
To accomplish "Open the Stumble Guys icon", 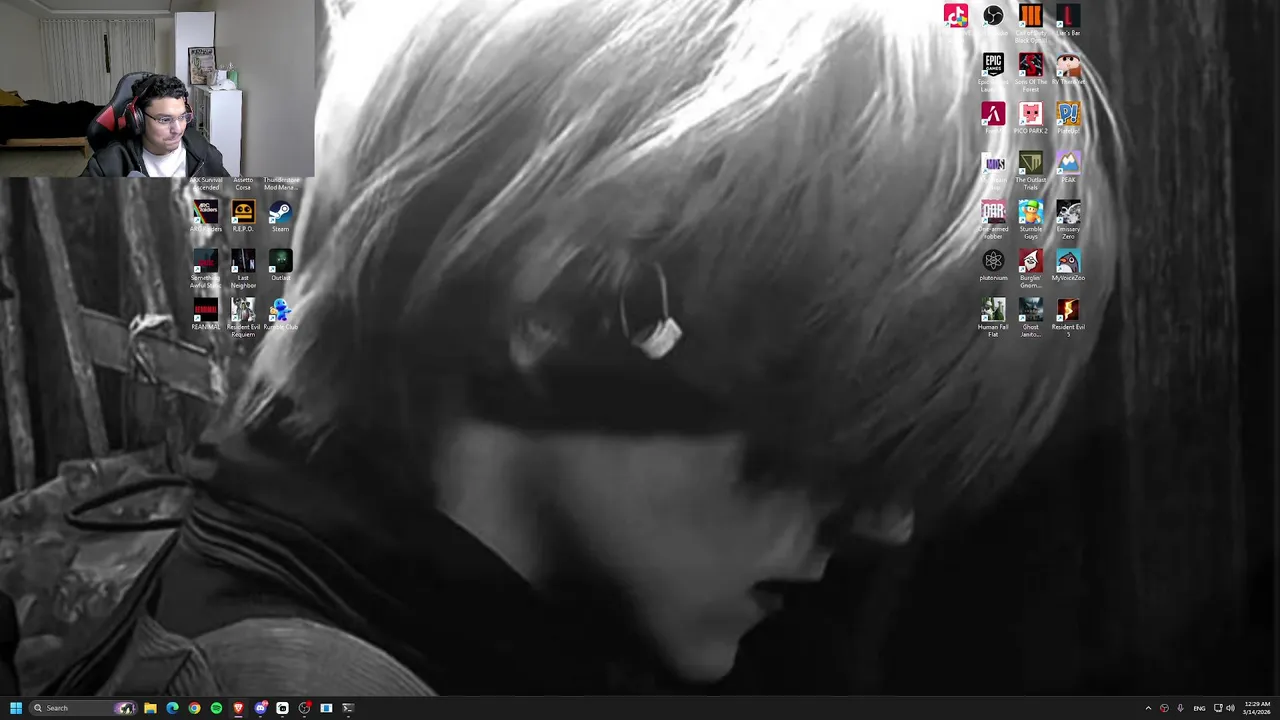I will (x=1030, y=219).
